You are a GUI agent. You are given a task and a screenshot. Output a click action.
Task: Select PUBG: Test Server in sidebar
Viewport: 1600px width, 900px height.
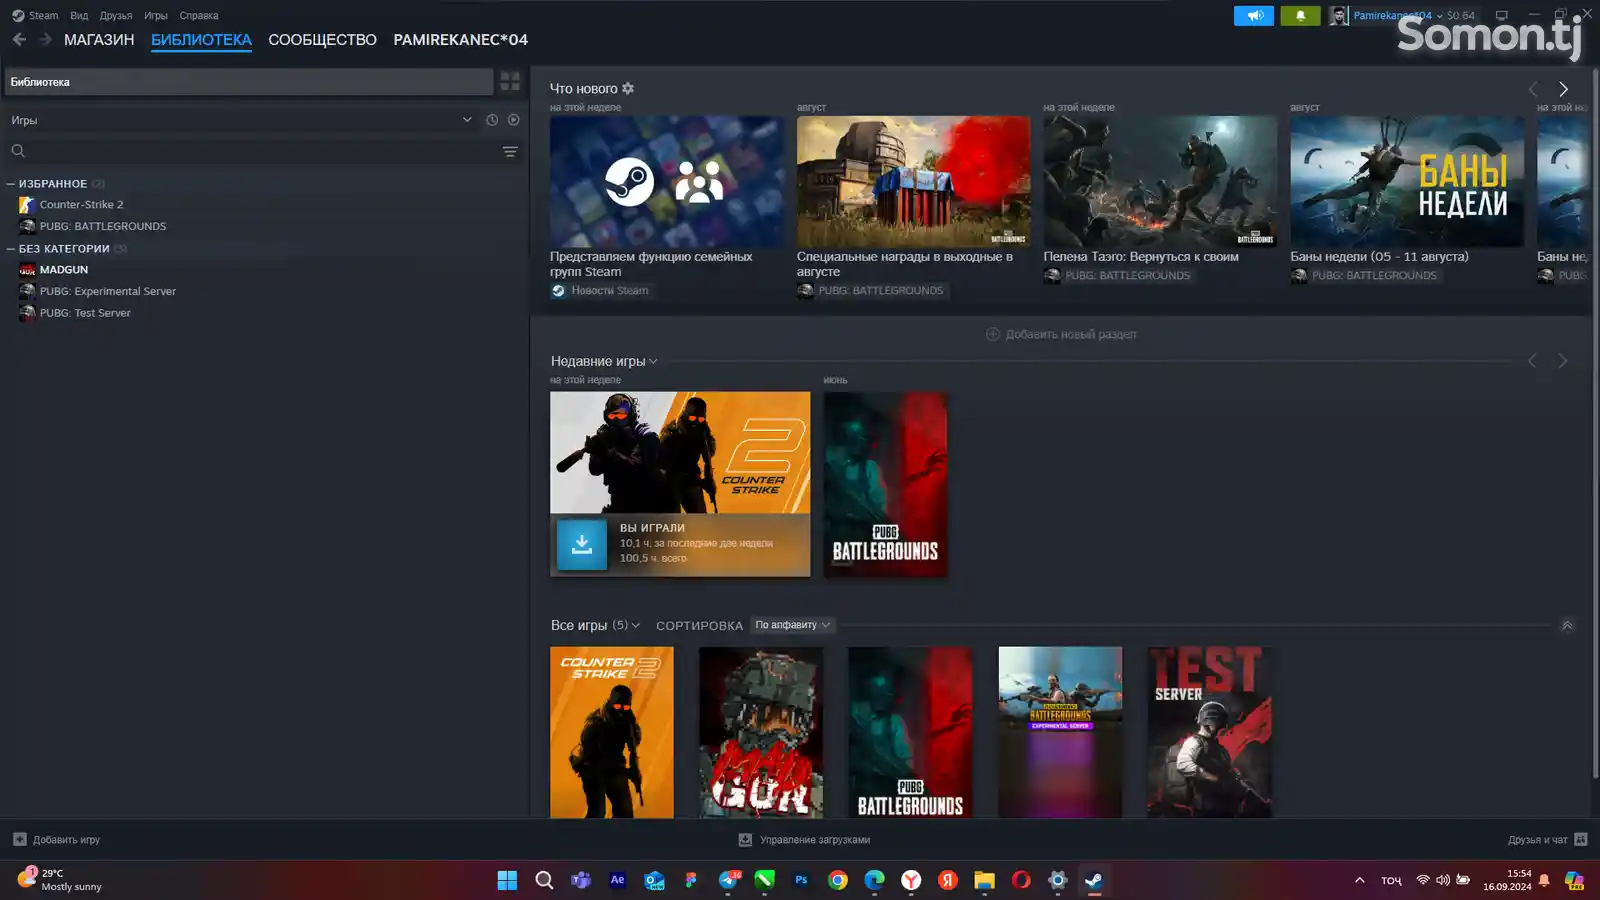pyautogui.click(x=85, y=313)
